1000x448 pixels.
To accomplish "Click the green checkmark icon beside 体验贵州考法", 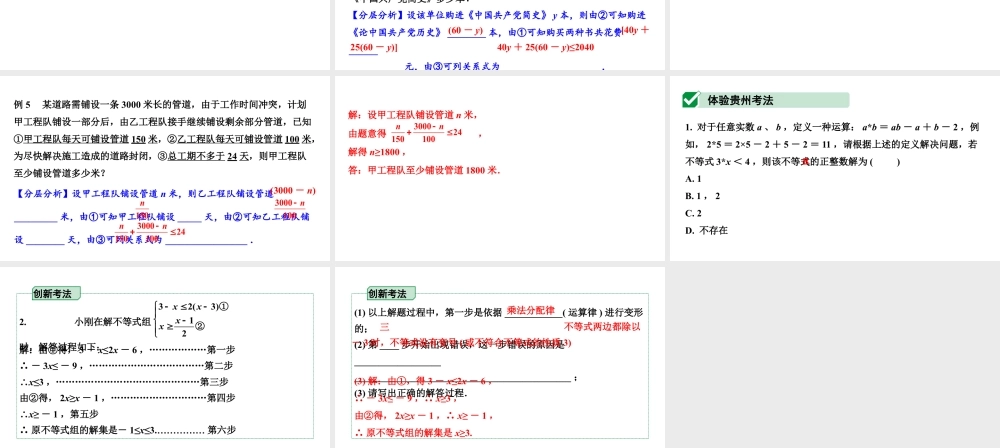I will (691, 100).
